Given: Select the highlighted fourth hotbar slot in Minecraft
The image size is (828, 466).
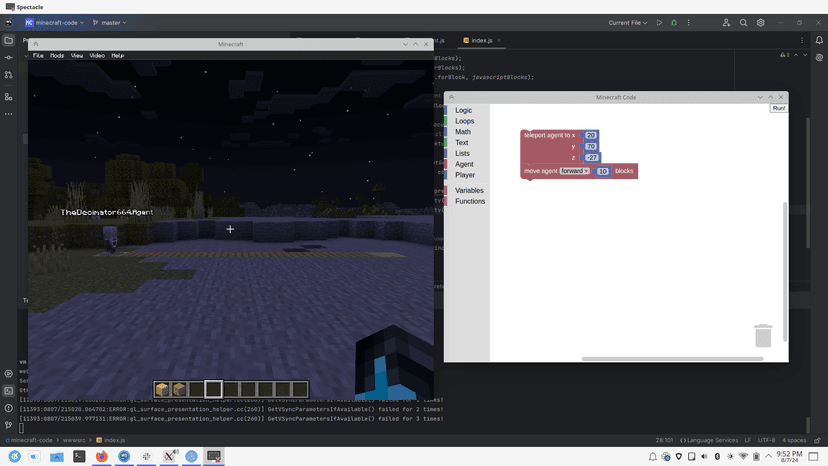Looking at the screenshot, I should 214,389.
